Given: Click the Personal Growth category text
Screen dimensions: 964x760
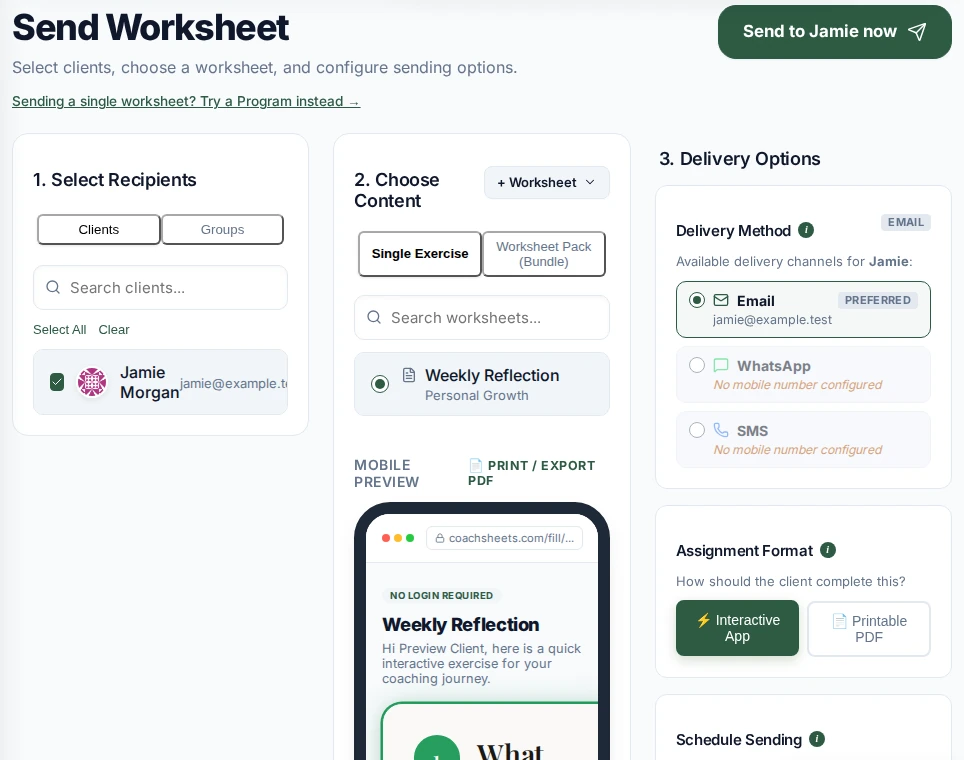Looking at the screenshot, I should tap(476, 395).
